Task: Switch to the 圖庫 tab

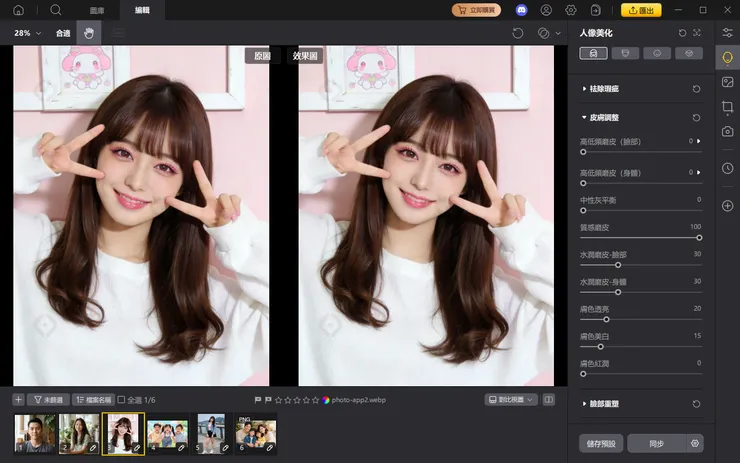Action: [x=97, y=10]
